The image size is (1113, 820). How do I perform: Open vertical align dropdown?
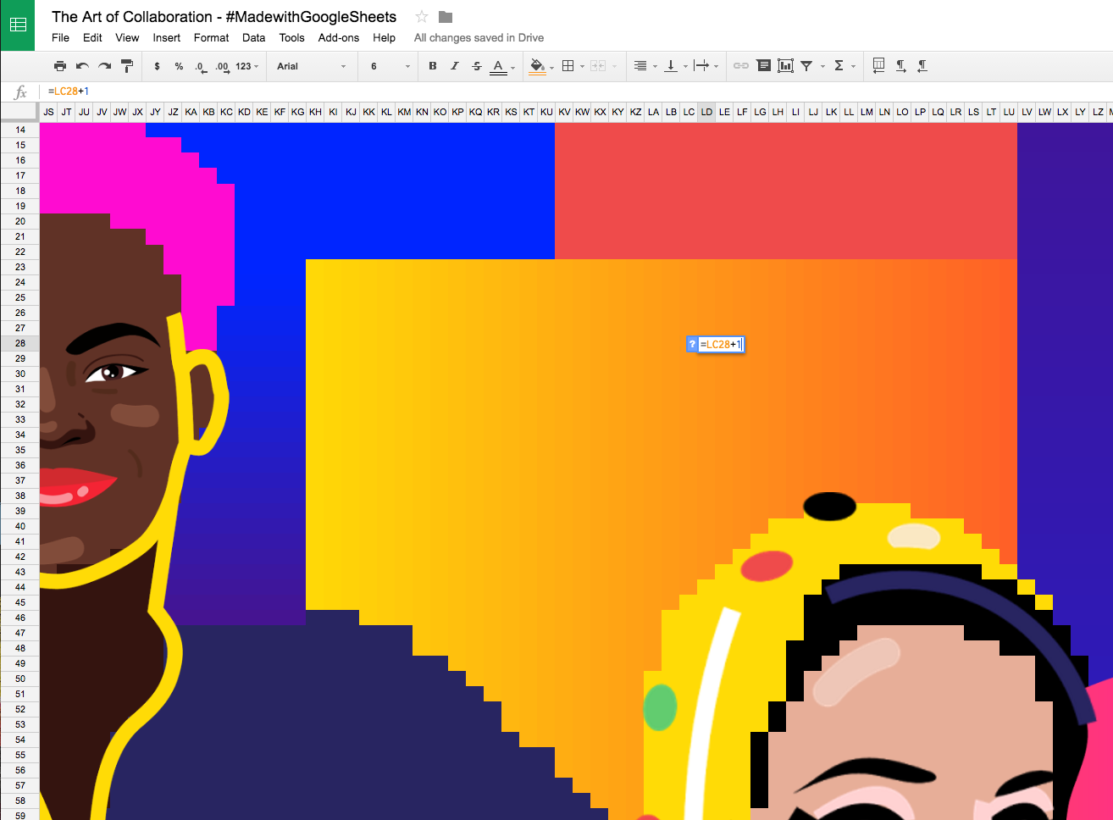(676, 66)
